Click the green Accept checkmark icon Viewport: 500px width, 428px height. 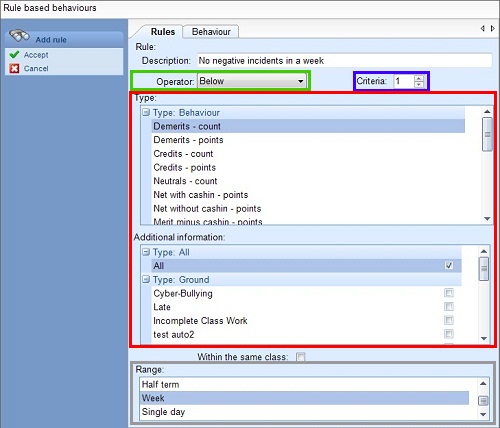point(14,54)
